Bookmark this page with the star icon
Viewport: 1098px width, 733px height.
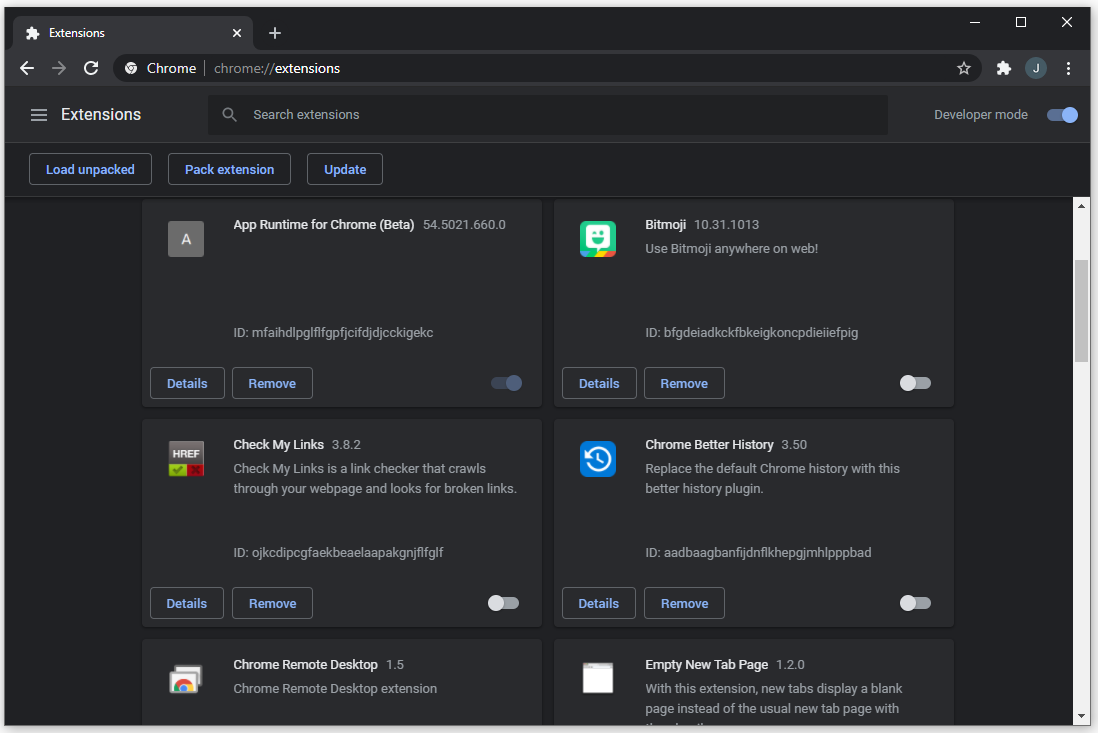tap(964, 68)
